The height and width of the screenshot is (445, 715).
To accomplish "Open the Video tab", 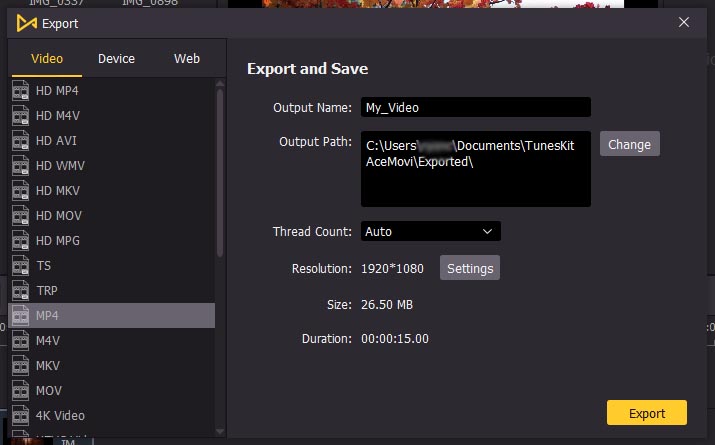I will 47,59.
